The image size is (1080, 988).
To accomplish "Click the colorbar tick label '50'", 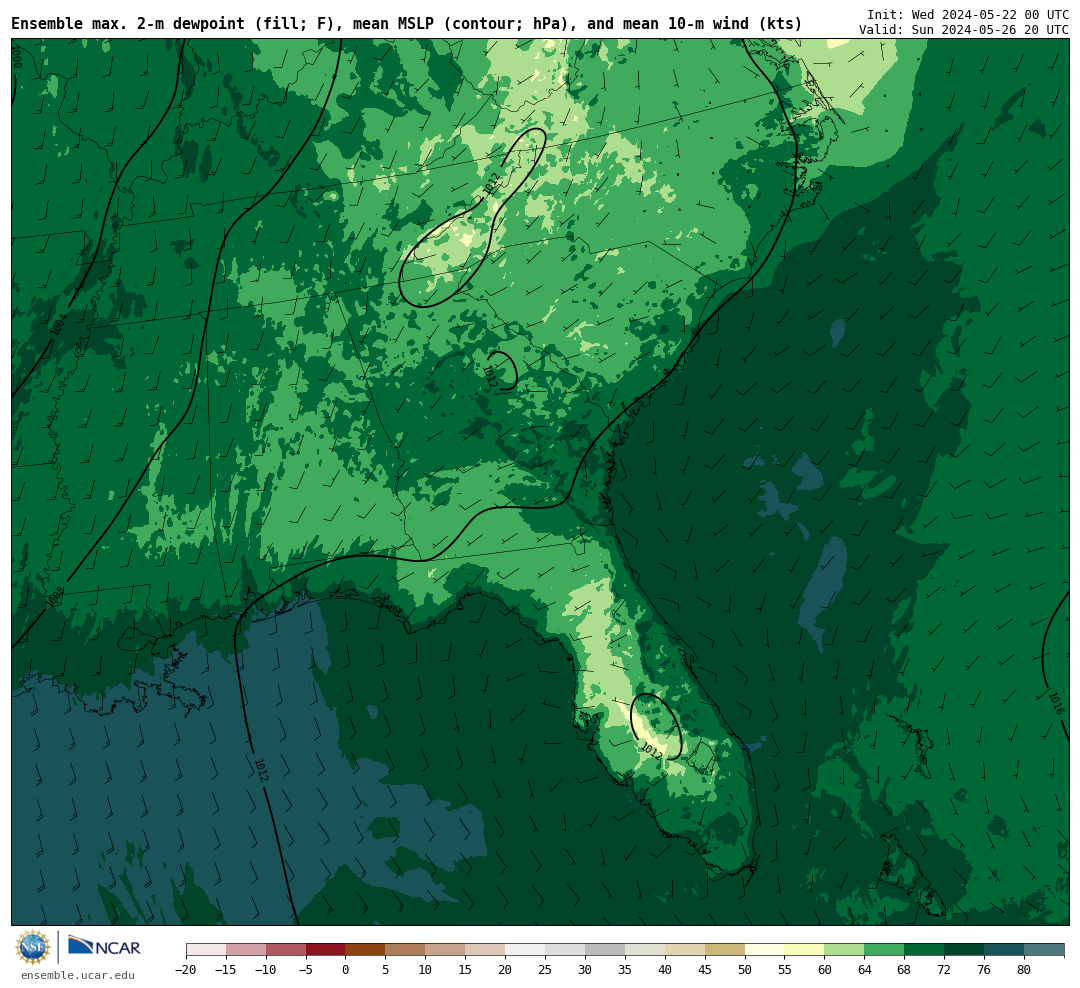I will point(745,969).
